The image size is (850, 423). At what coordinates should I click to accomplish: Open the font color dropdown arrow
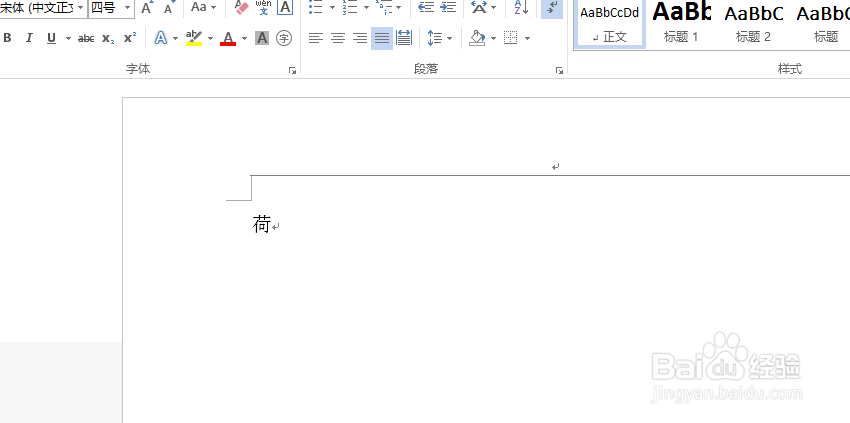[244, 38]
